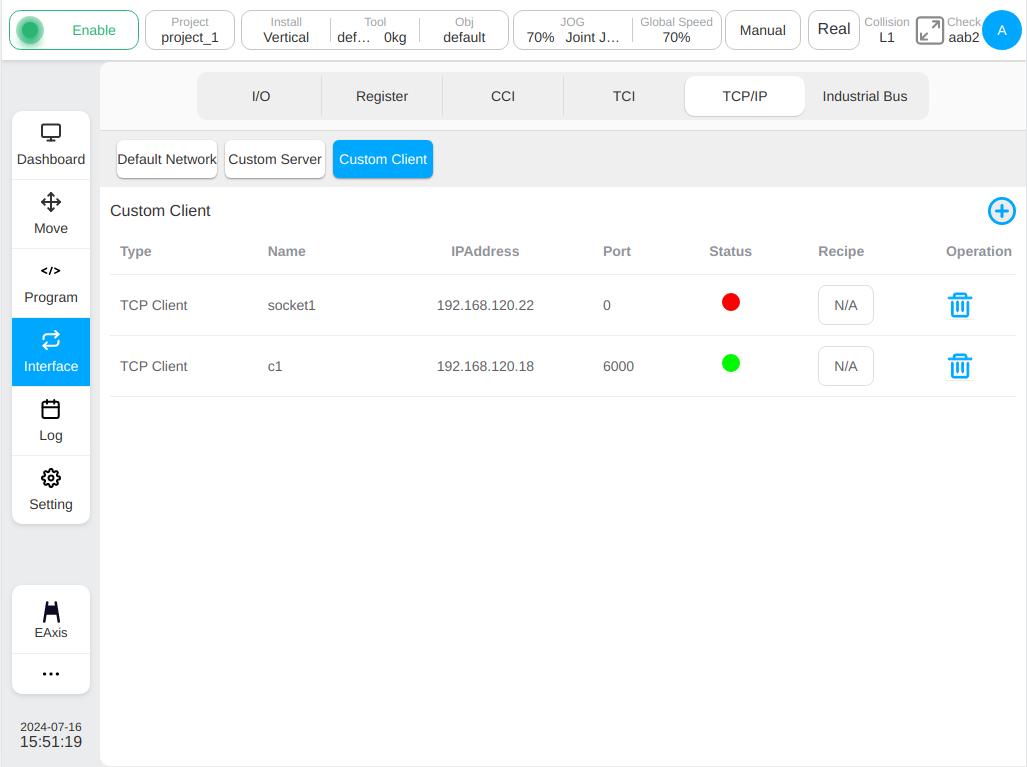The width and height of the screenshot is (1027, 767).
Task: Open the EAxis panel
Action: point(51,620)
